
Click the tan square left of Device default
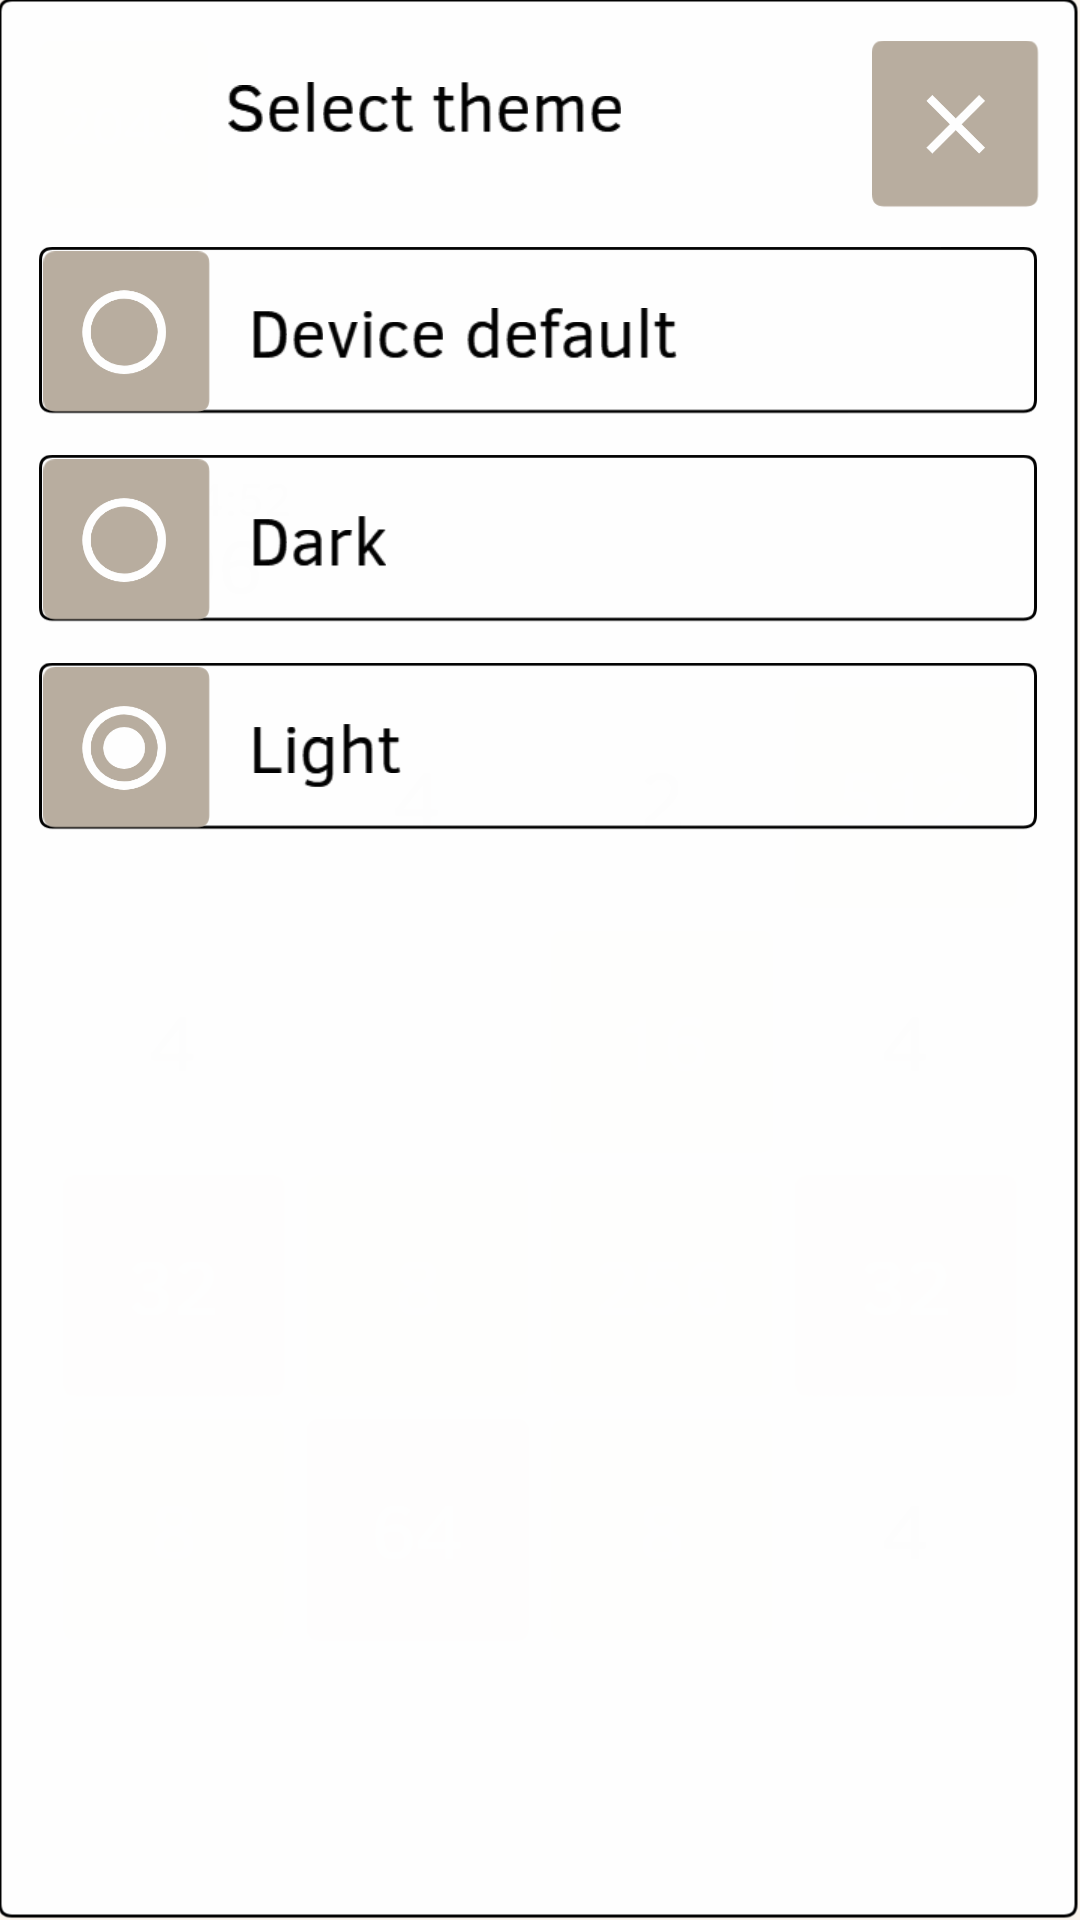click(126, 331)
